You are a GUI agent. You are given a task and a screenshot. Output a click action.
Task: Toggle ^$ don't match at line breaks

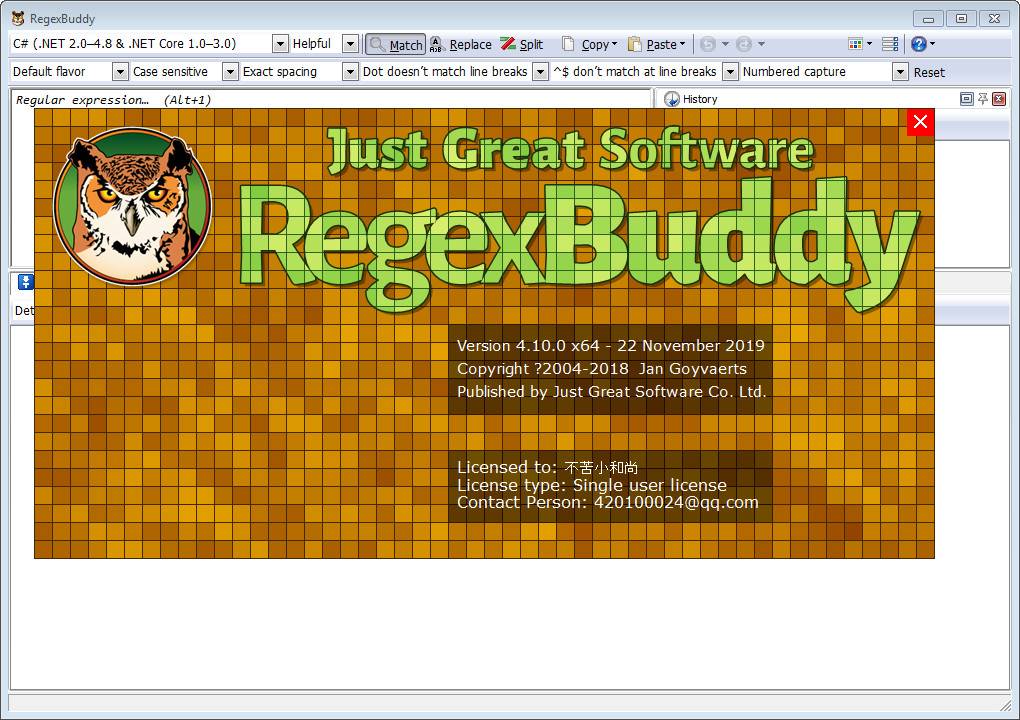click(645, 72)
